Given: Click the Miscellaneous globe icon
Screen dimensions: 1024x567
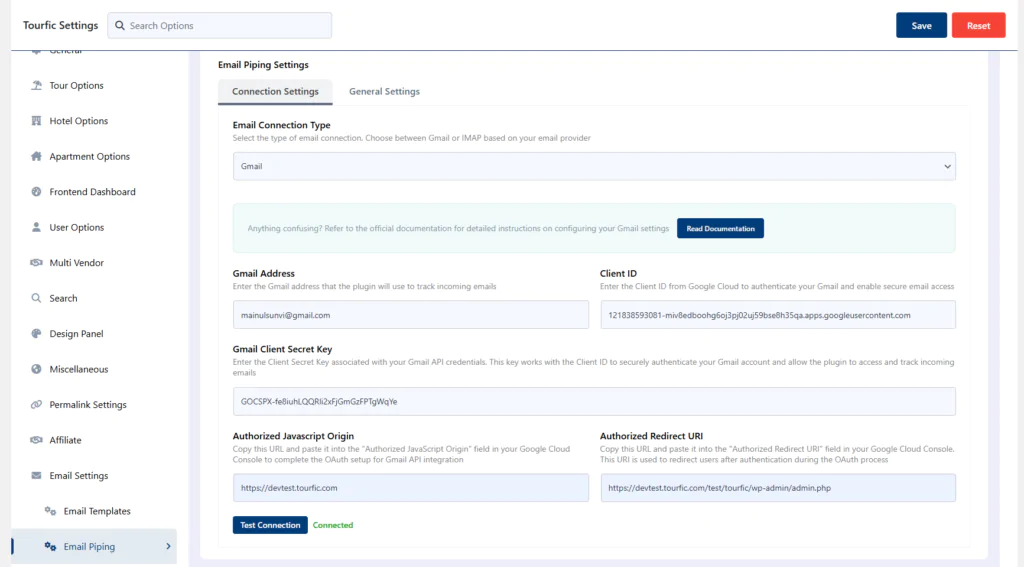Looking at the screenshot, I should tap(37, 369).
